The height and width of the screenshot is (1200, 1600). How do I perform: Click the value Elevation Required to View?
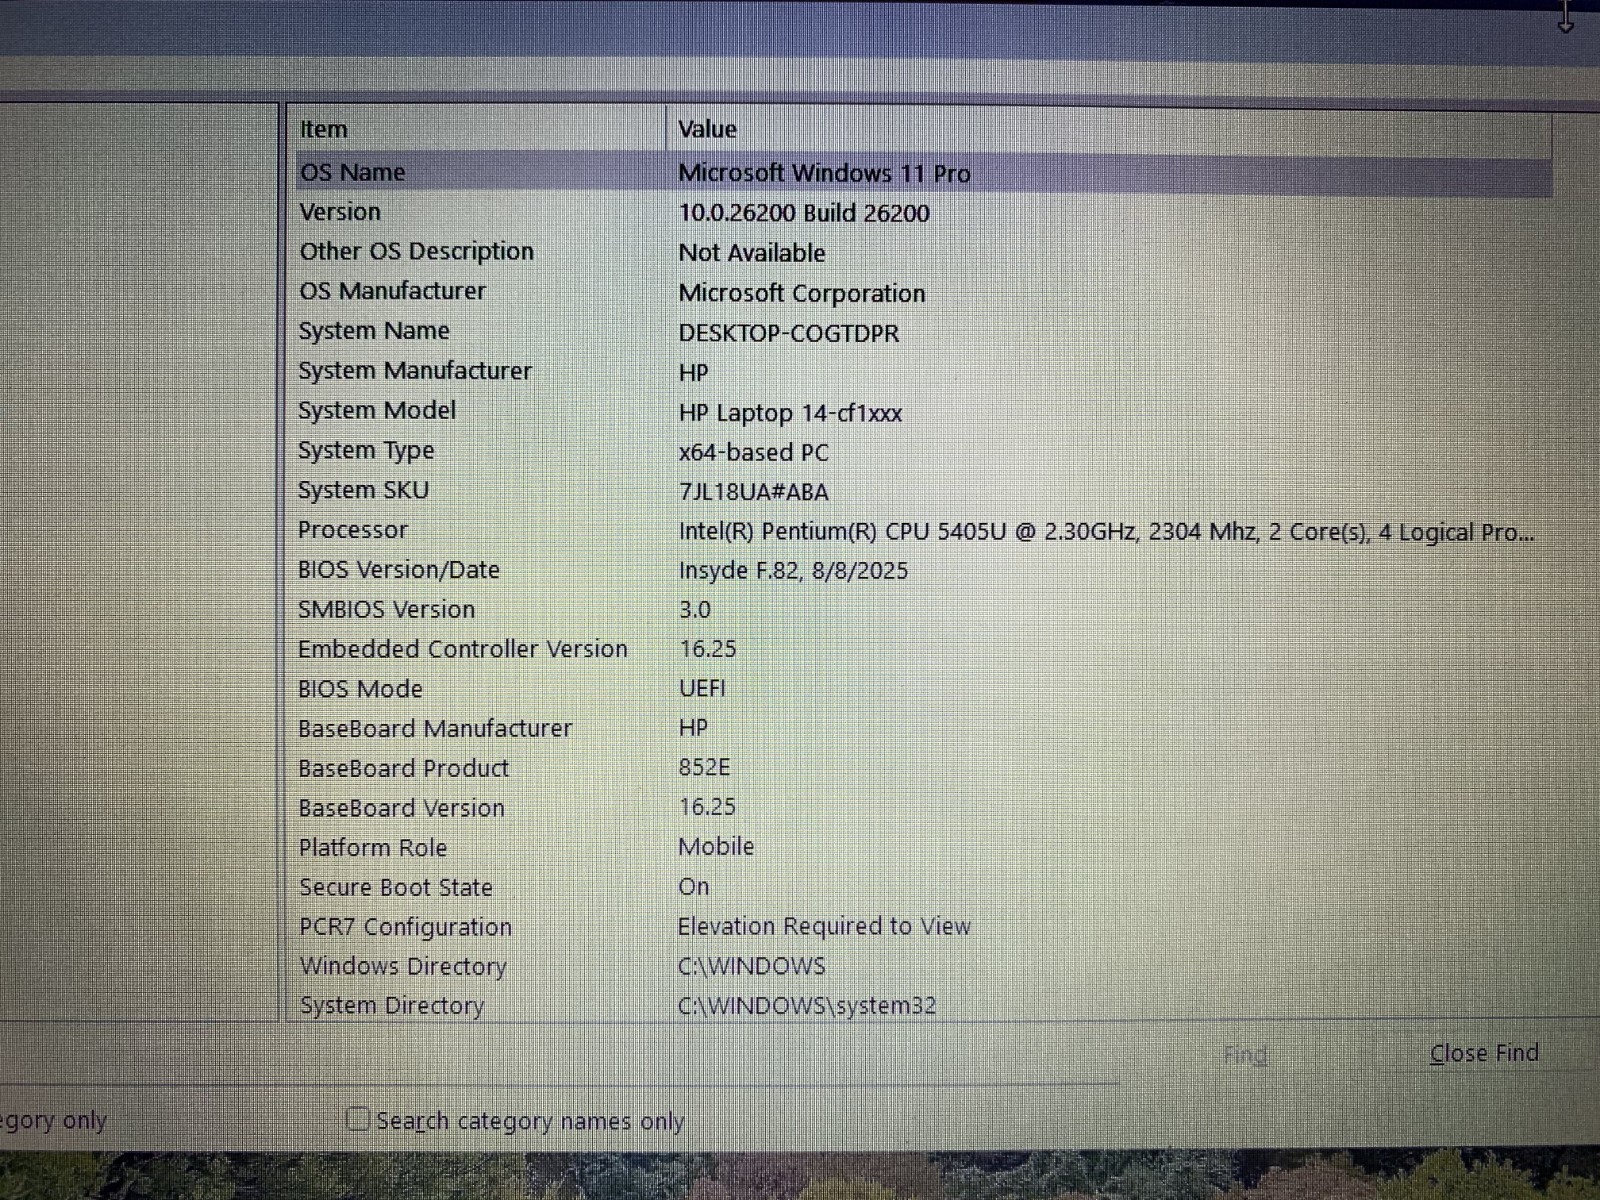824,926
